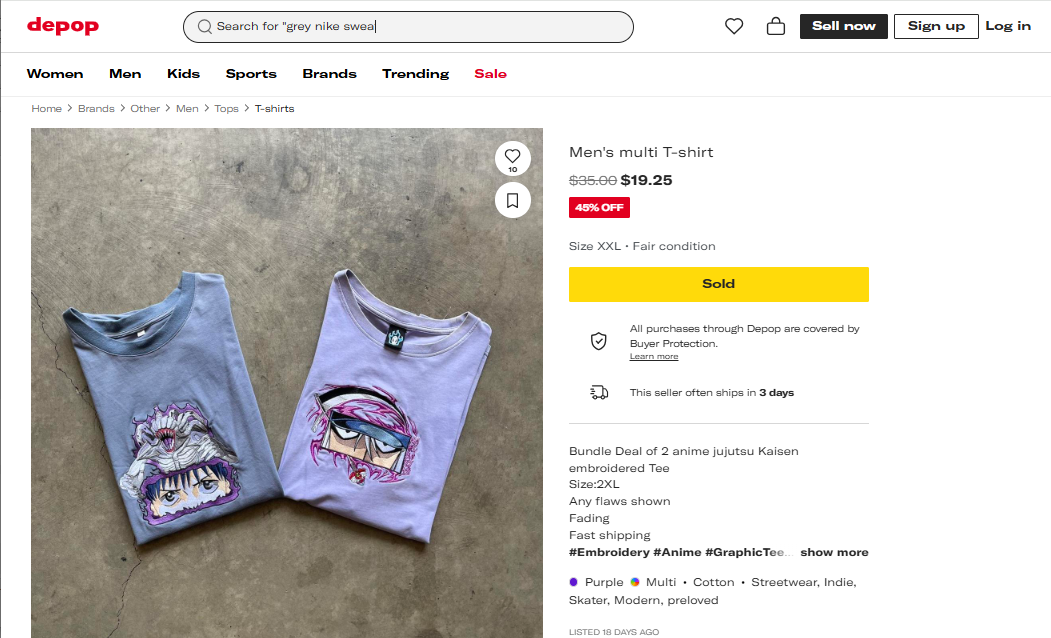1051x638 pixels.
Task: Open saved likes heart icon in header
Action: [734, 27]
